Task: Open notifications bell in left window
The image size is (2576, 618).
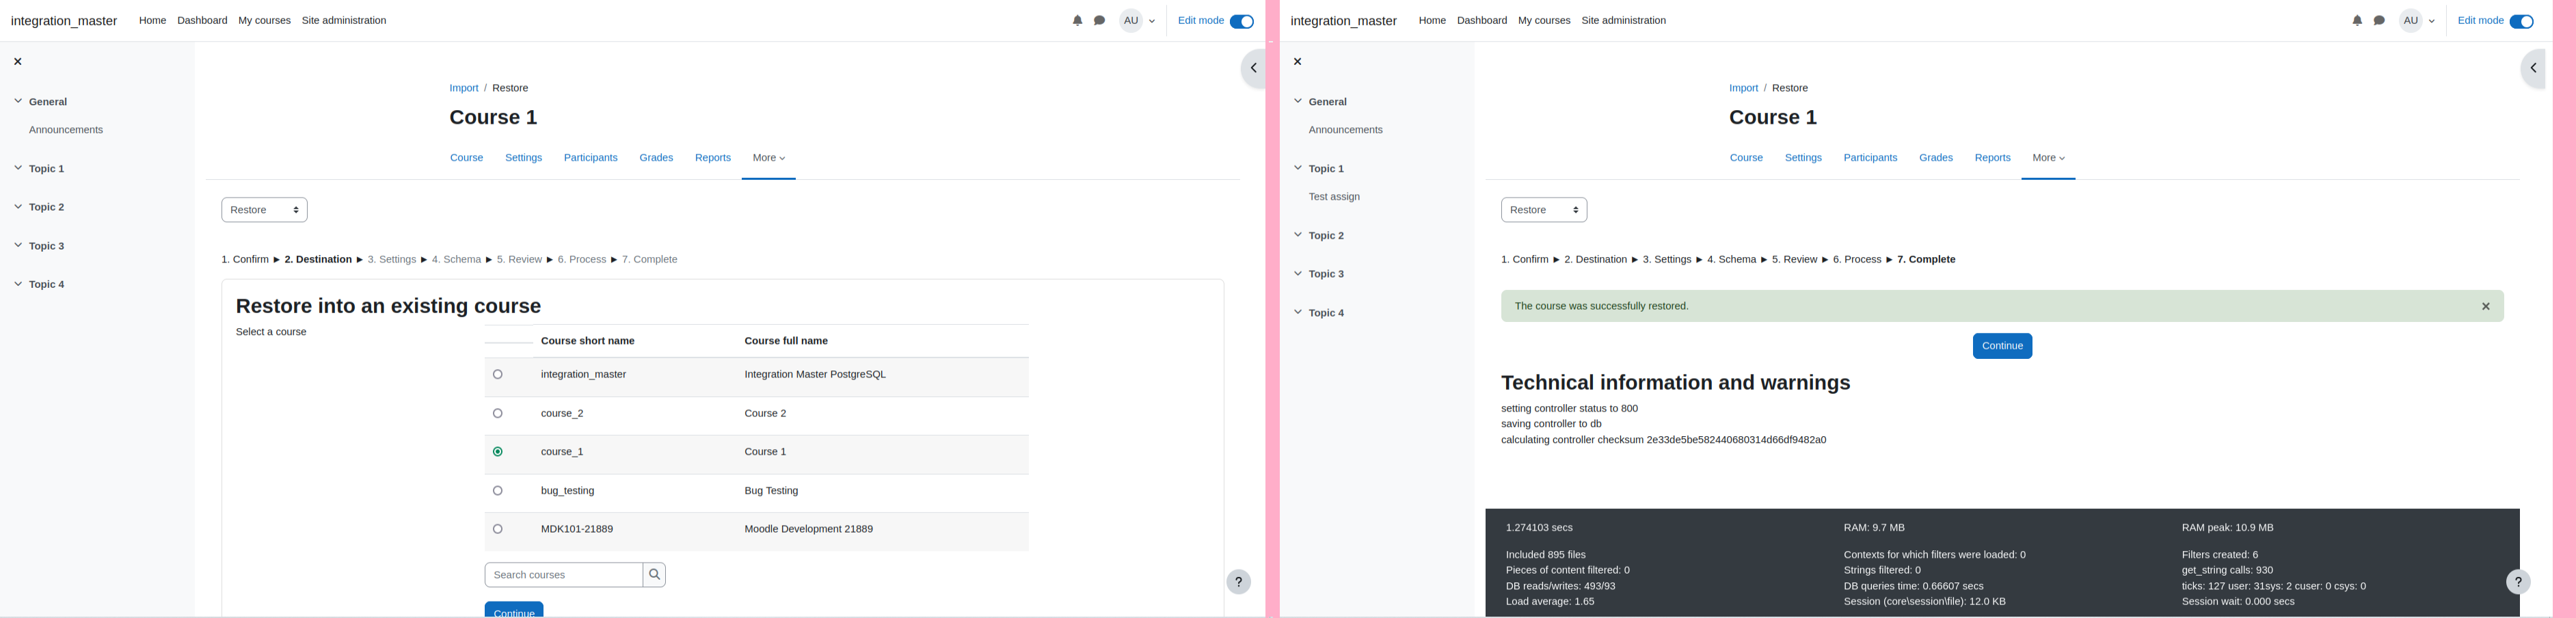Action: click(x=1077, y=21)
